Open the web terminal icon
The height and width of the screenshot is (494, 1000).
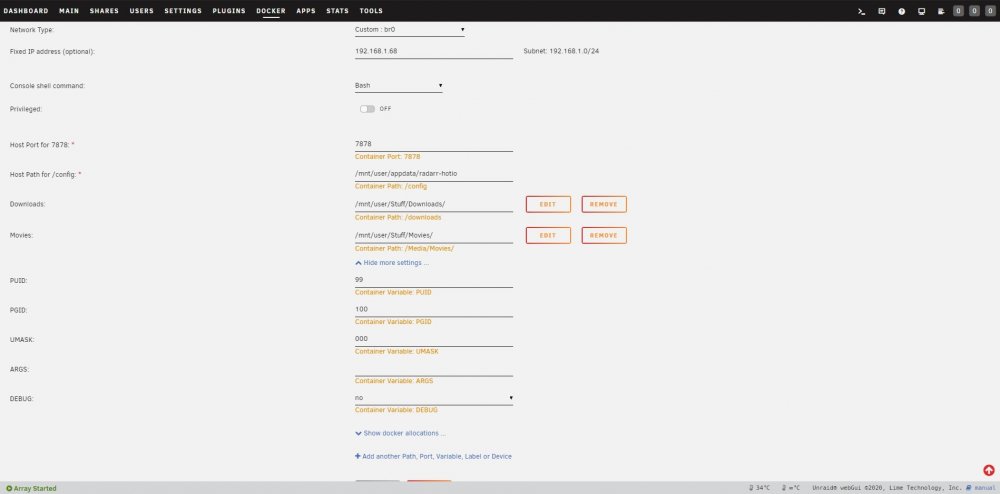coord(862,11)
